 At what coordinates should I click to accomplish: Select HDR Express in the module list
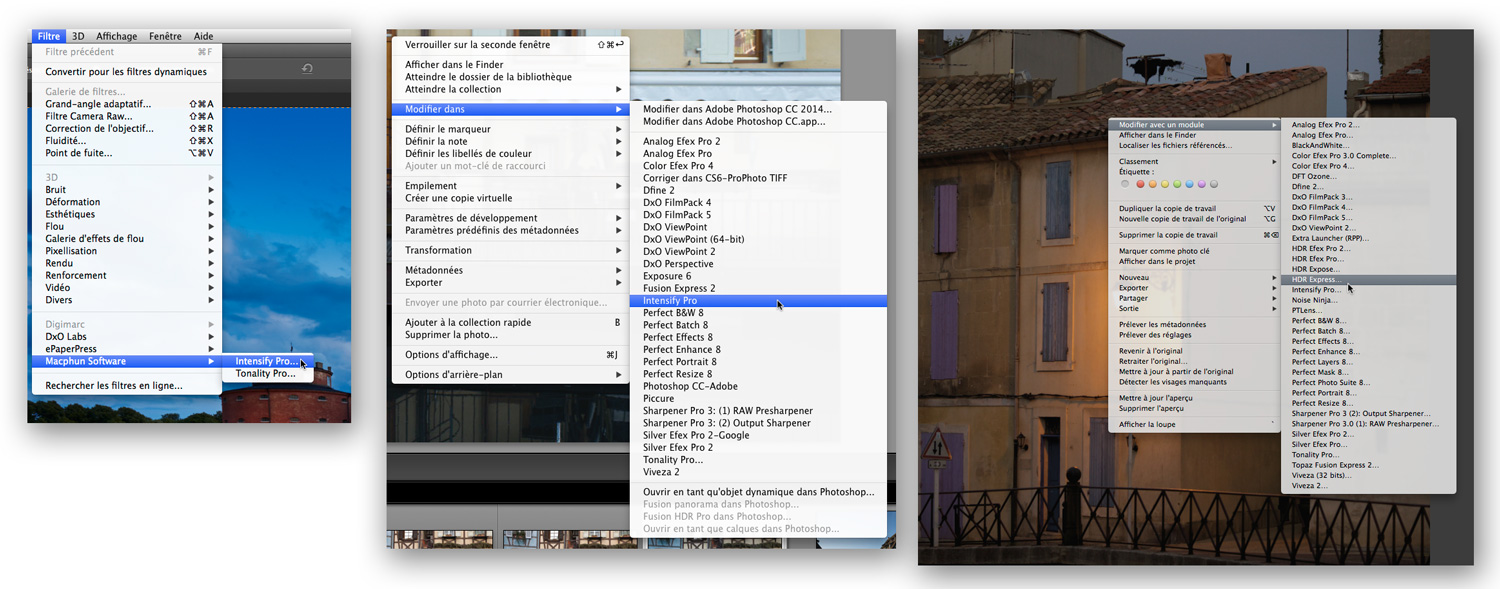pyautogui.click(x=1368, y=280)
